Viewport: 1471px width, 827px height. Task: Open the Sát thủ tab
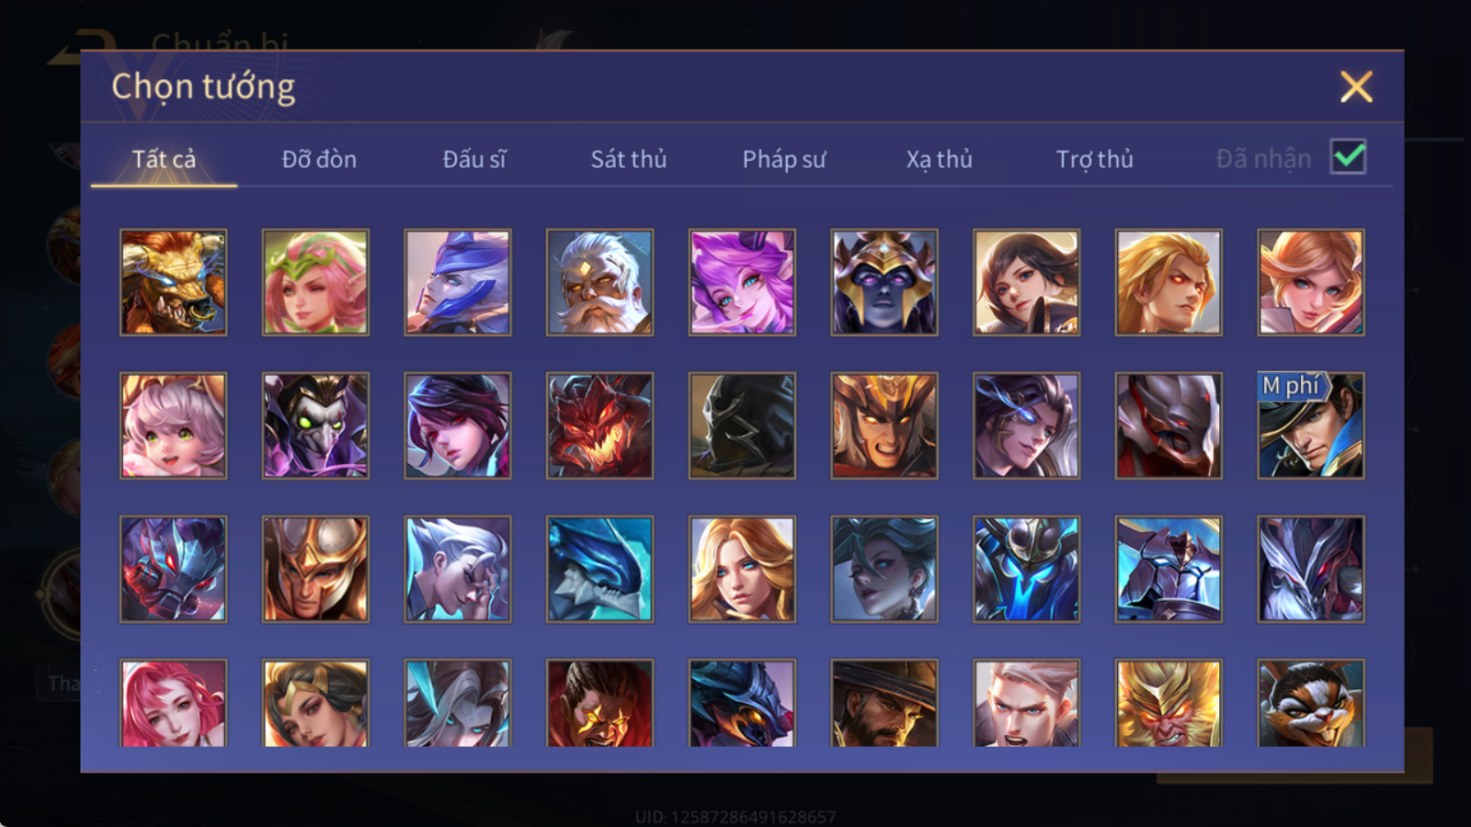(x=628, y=159)
